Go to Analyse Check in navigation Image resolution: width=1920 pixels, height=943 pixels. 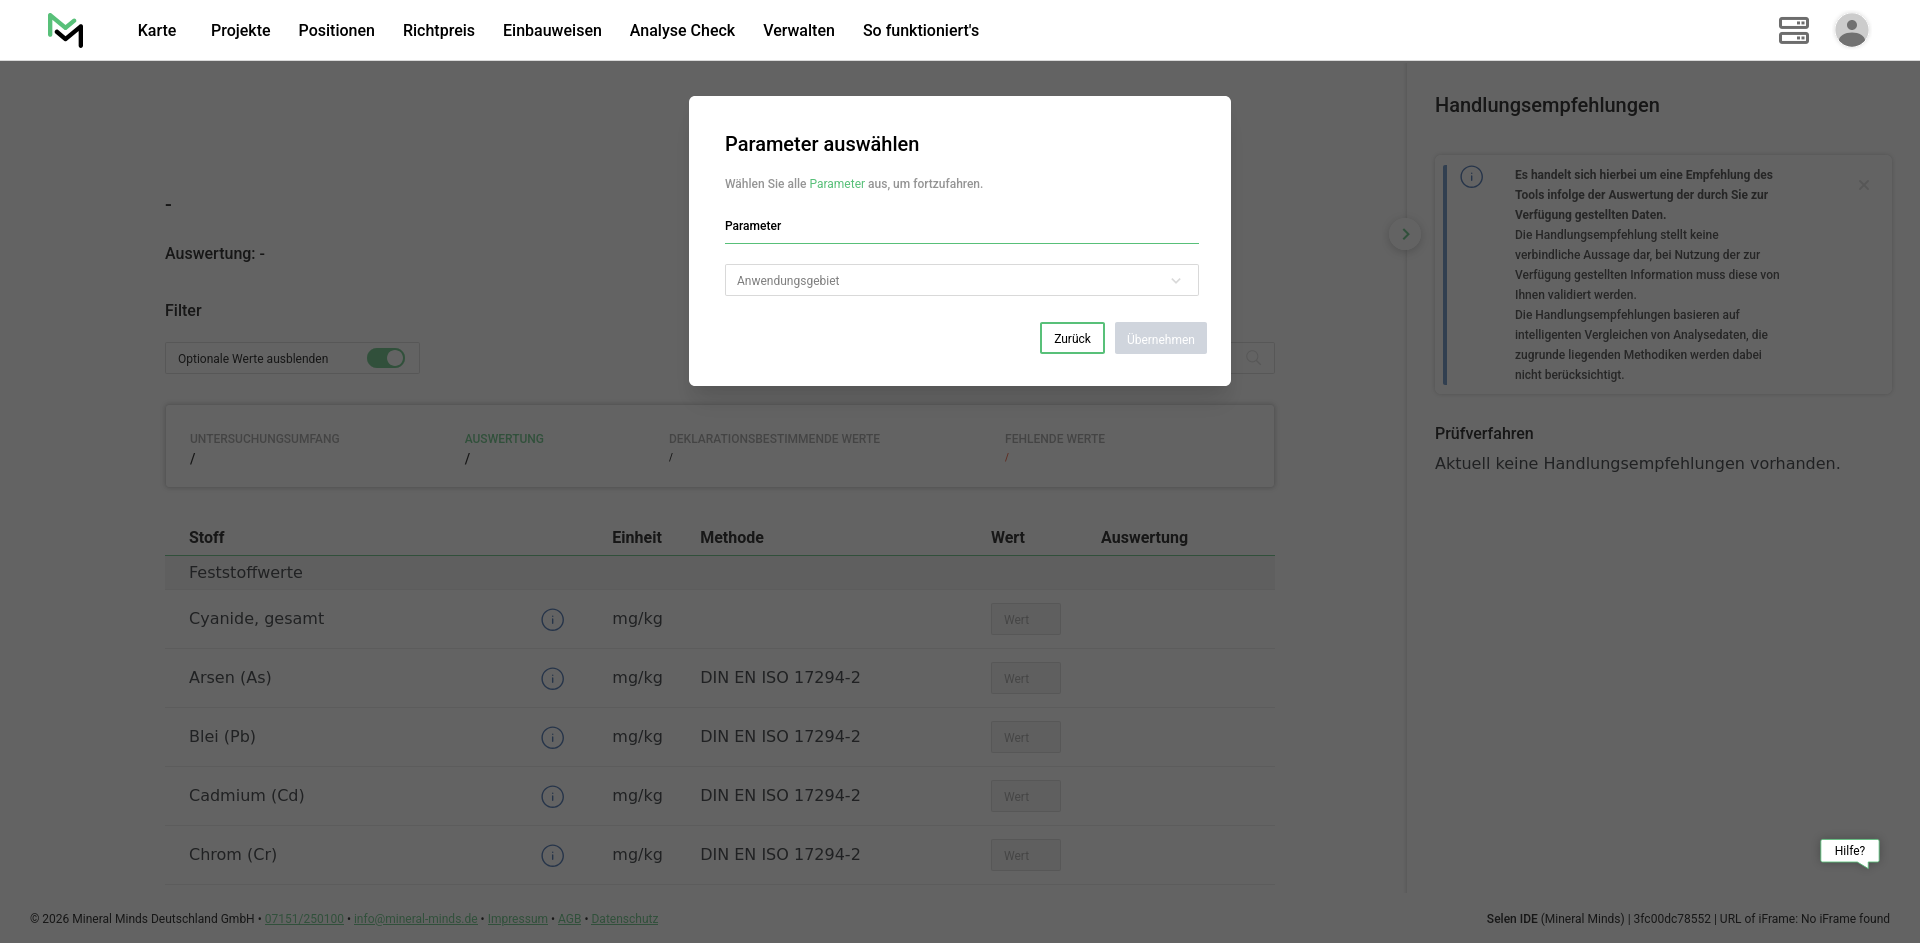[x=682, y=30]
